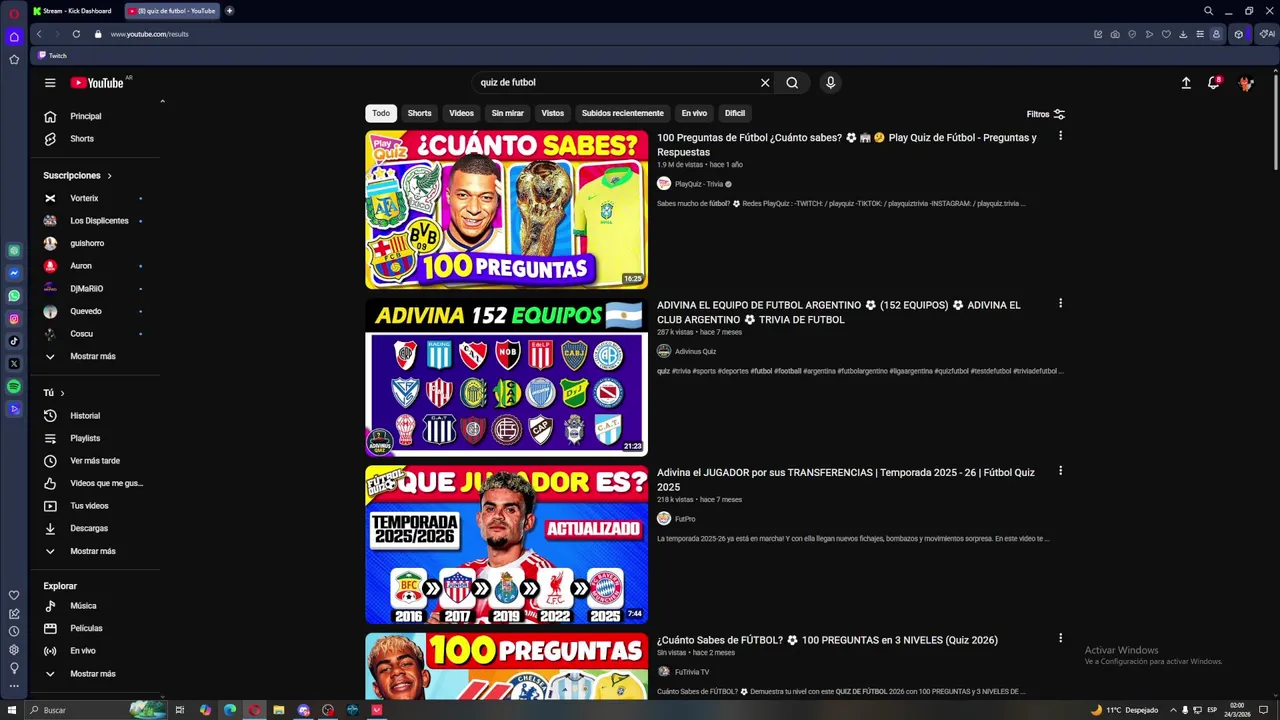The height and width of the screenshot is (720, 1280).
Task: Select the Sin mirar filter chip
Action: coord(508,113)
